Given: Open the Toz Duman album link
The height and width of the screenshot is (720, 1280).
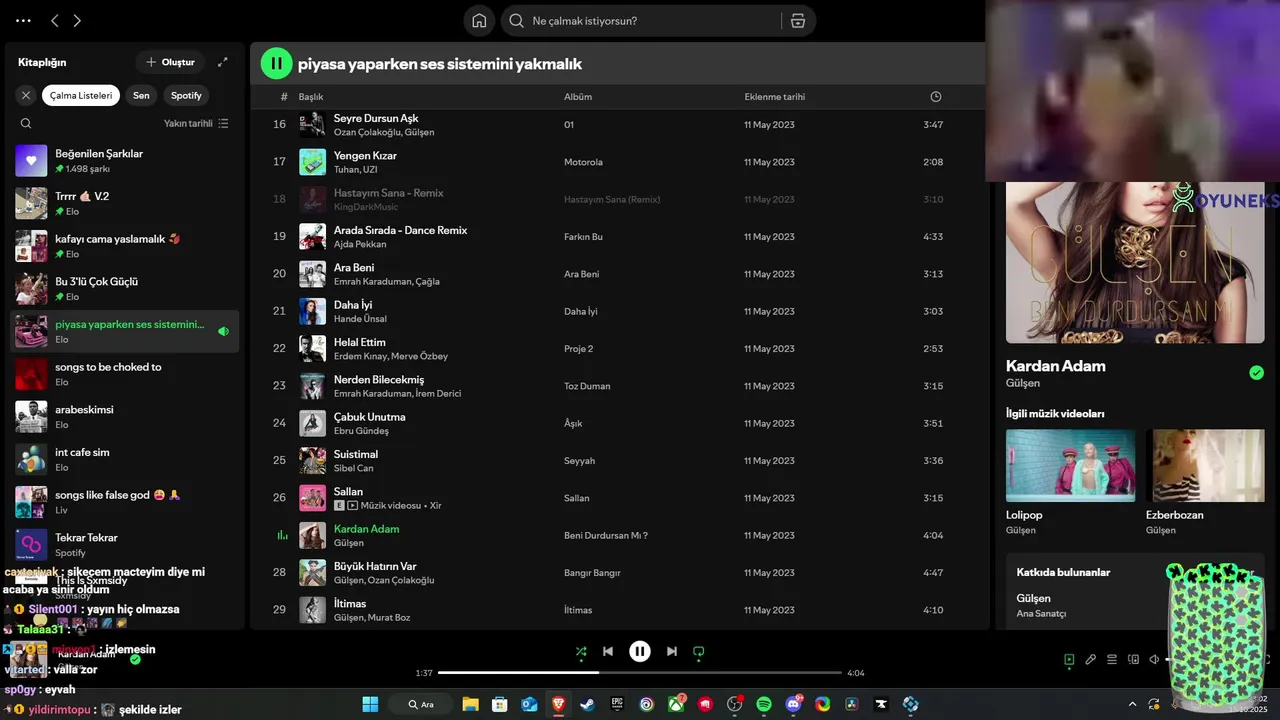Looking at the screenshot, I should 587,386.
